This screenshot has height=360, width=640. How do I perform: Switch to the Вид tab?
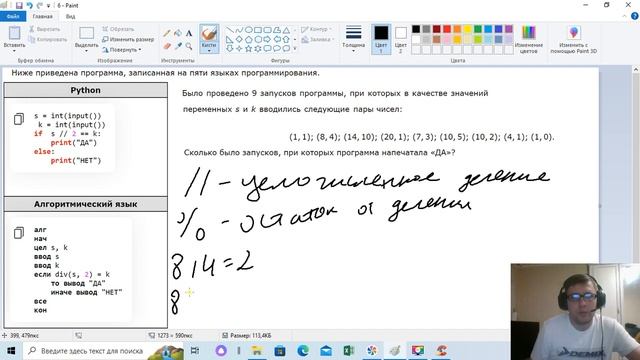tap(70, 16)
